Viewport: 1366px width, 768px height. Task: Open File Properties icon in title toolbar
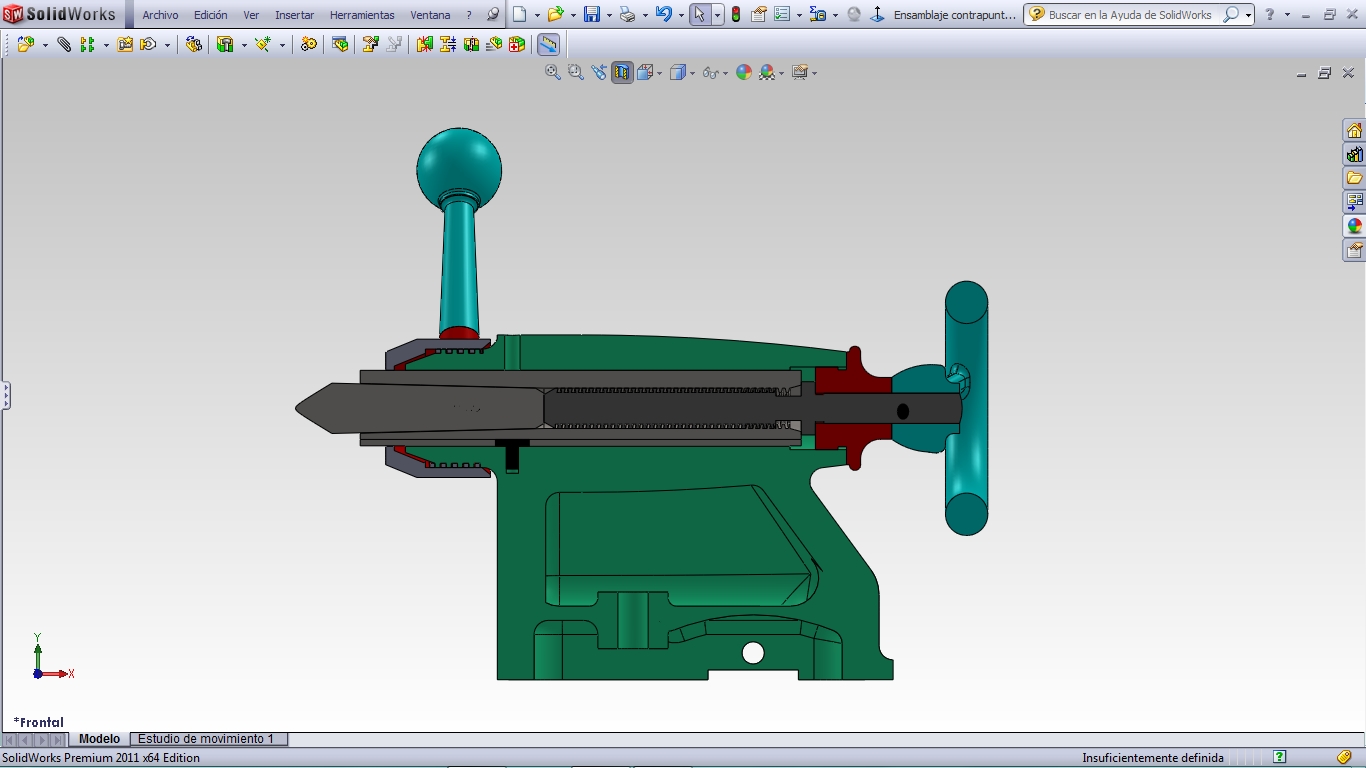point(759,15)
